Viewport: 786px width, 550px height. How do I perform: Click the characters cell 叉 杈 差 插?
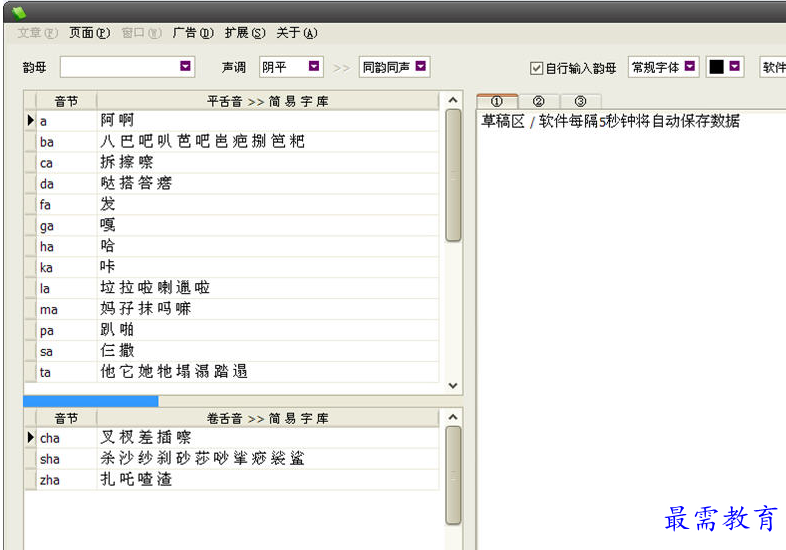tap(268, 437)
